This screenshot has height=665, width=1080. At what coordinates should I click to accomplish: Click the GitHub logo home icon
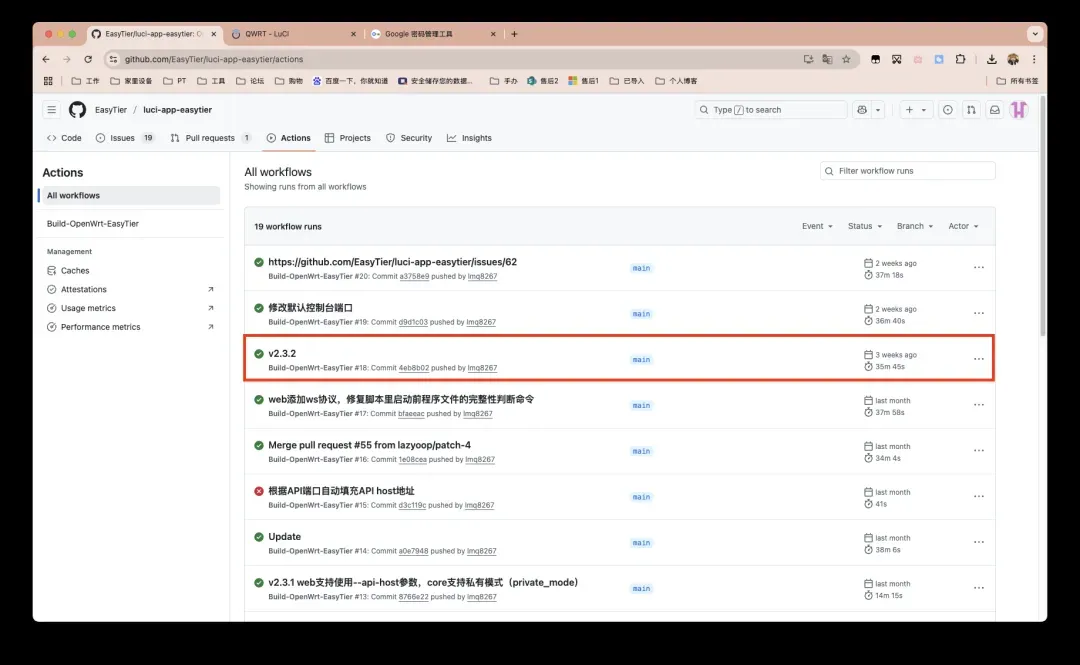coord(77,110)
